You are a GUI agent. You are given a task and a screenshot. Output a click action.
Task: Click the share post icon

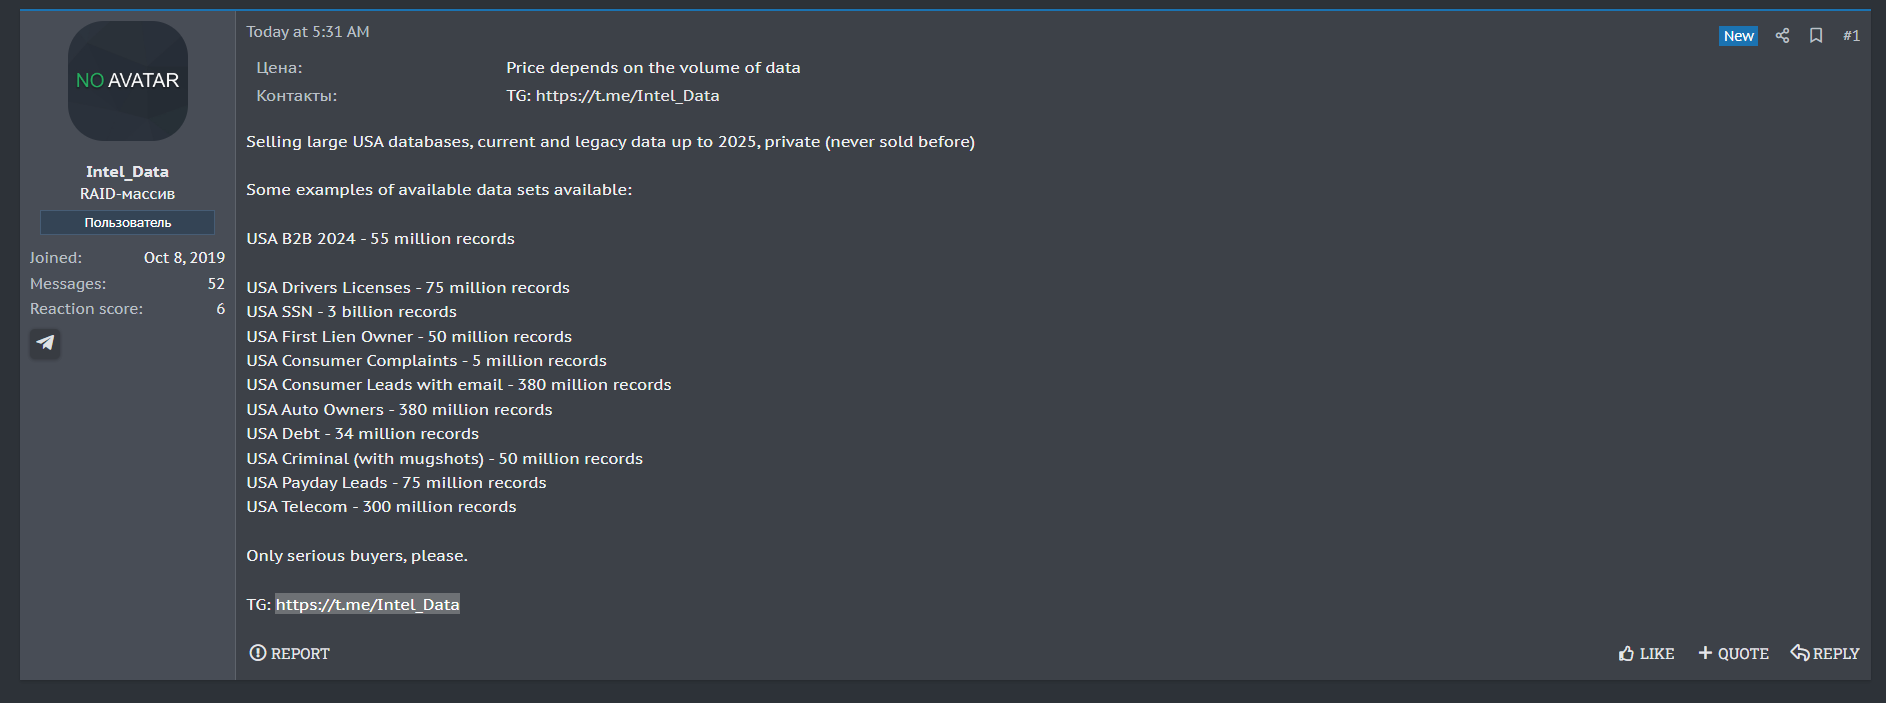(x=1782, y=36)
